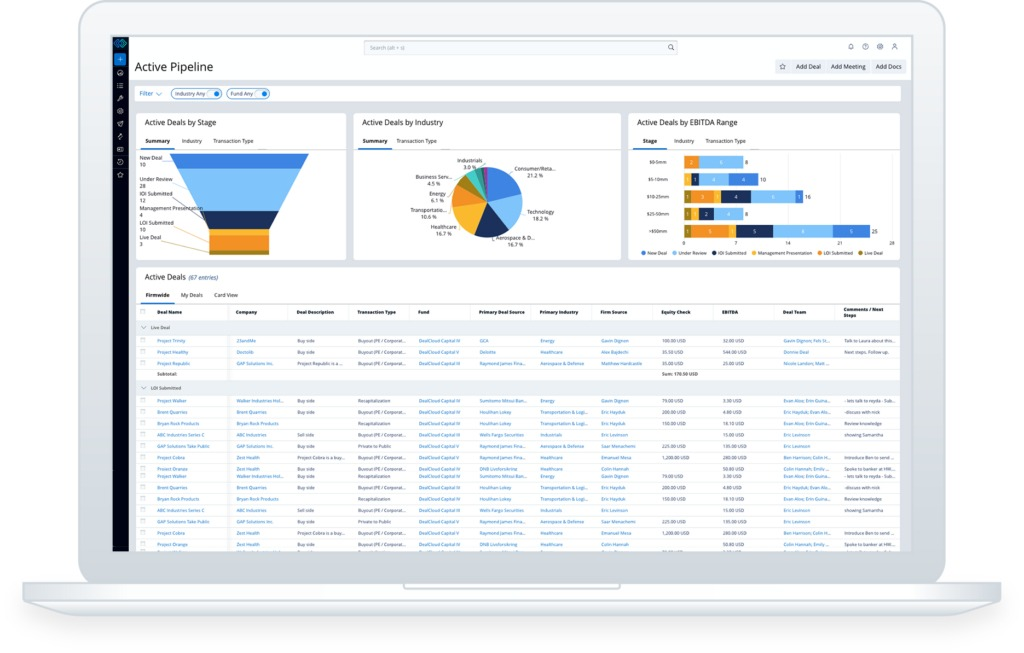Open the help icon in the top bar

[866, 47]
